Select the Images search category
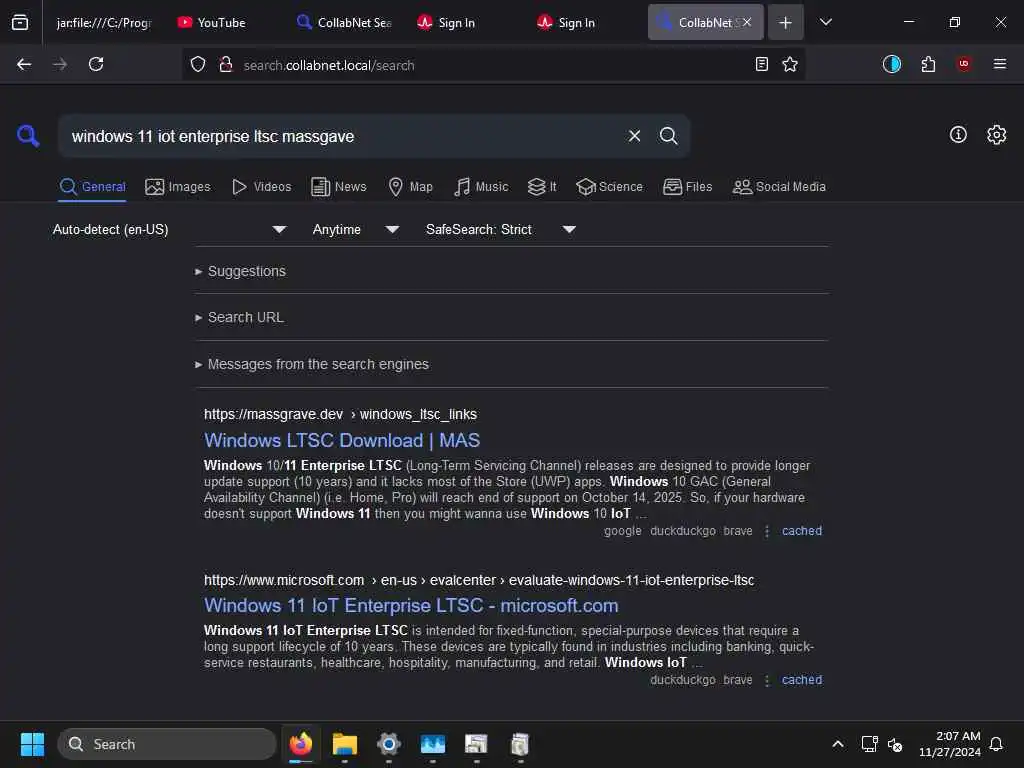The image size is (1024, 768). click(x=178, y=187)
